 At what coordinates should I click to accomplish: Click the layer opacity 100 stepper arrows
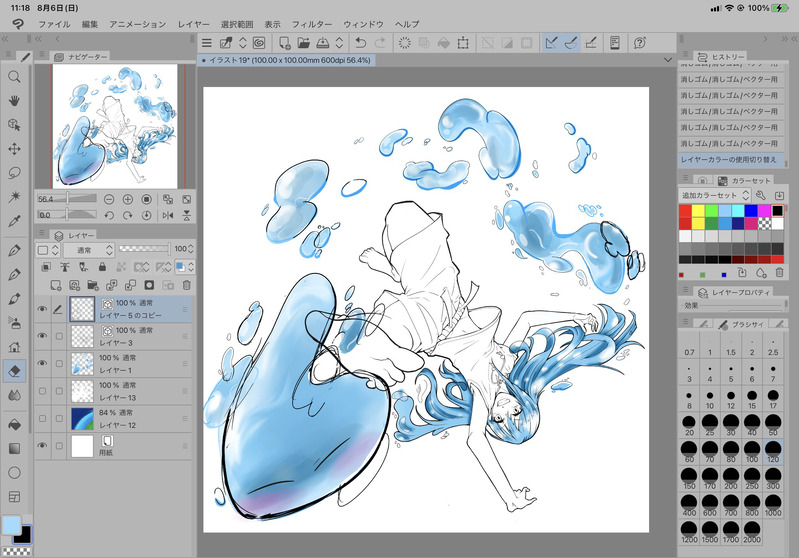pyautogui.click(x=191, y=249)
